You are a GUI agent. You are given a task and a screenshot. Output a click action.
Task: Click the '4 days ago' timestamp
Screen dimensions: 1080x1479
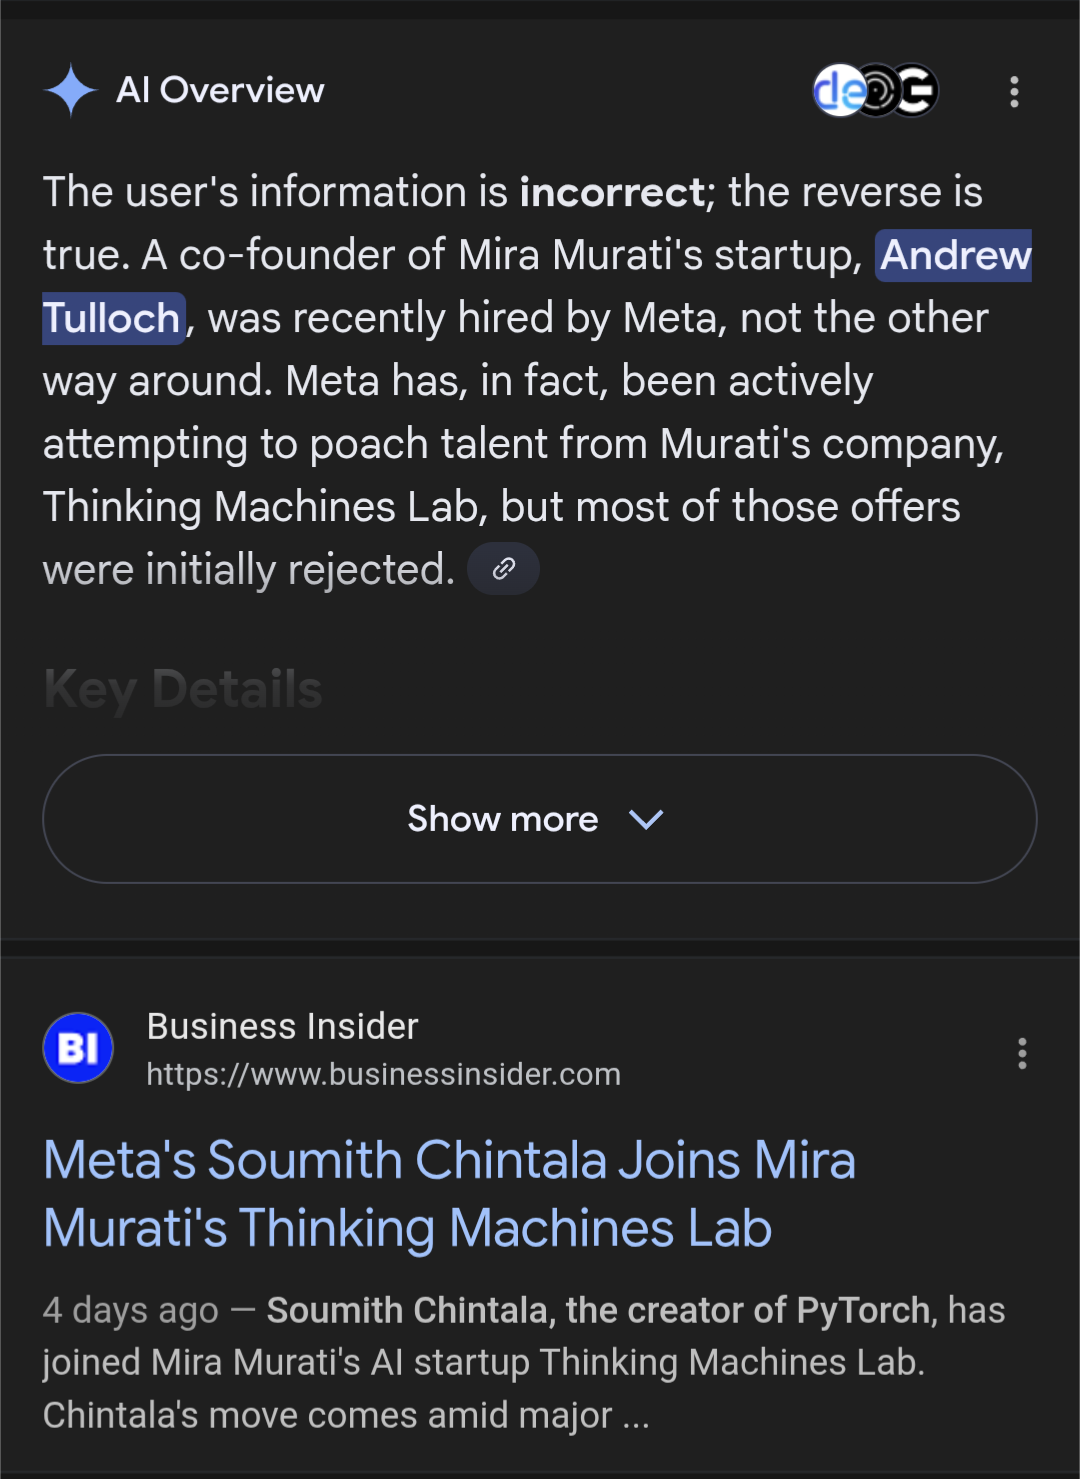coord(130,1310)
